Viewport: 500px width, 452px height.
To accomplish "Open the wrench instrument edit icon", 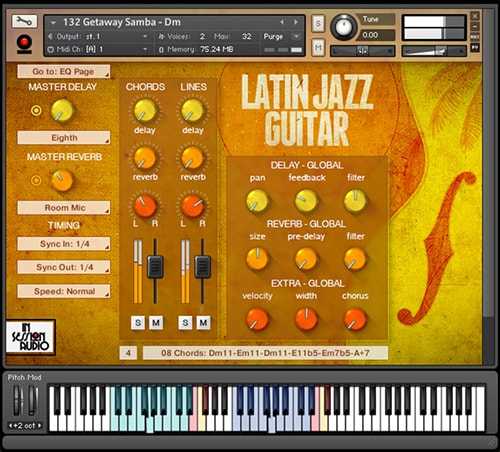I will pos(24,22).
